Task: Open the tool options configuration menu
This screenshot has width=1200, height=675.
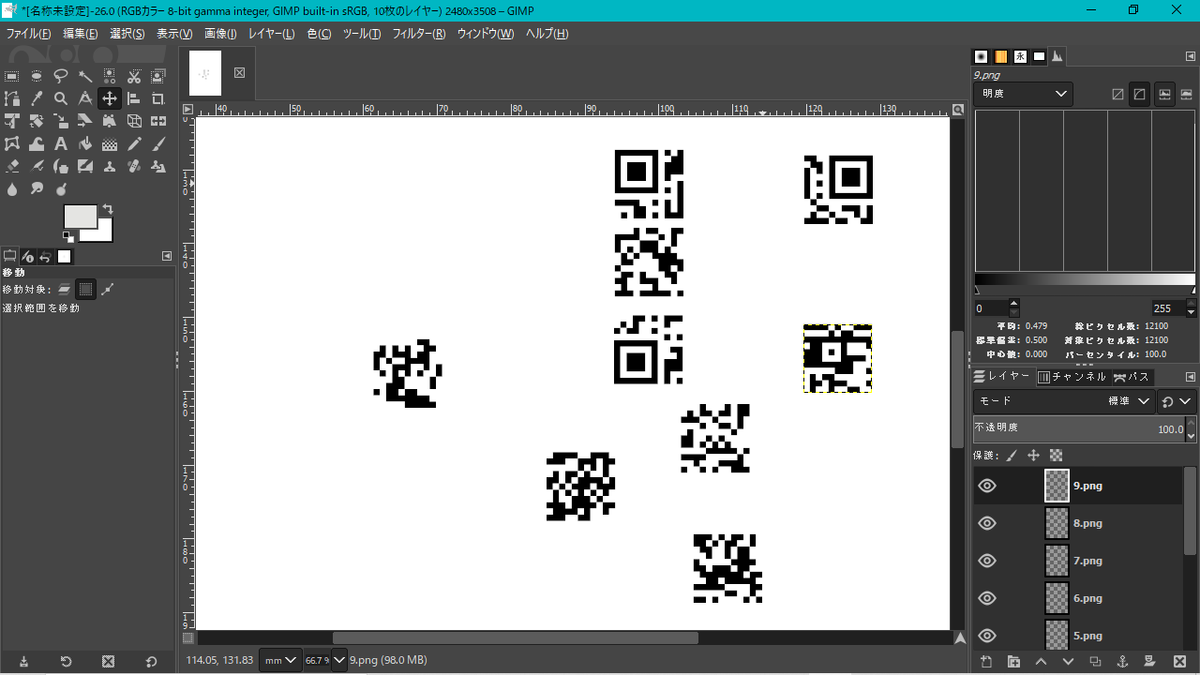Action: [167, 256]
